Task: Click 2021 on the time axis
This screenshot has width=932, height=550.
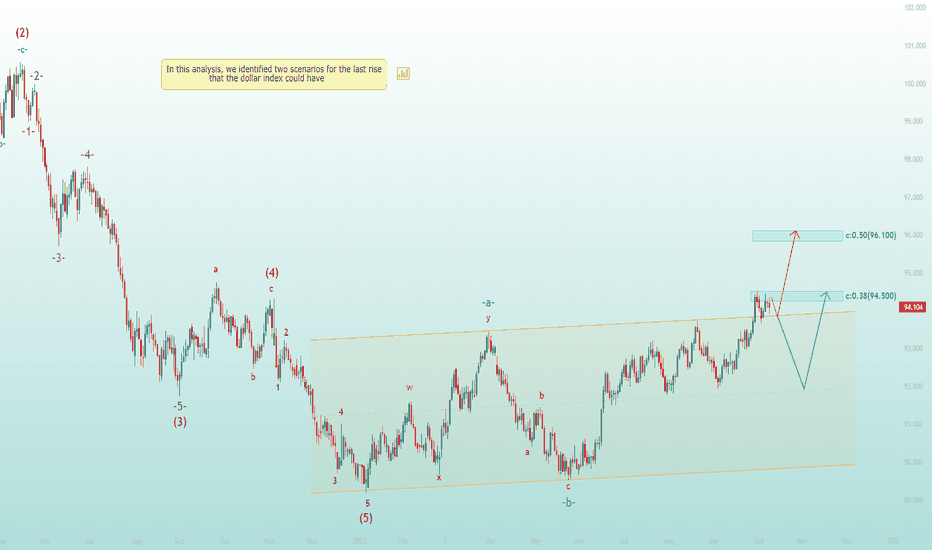Action: click(359, 541)
